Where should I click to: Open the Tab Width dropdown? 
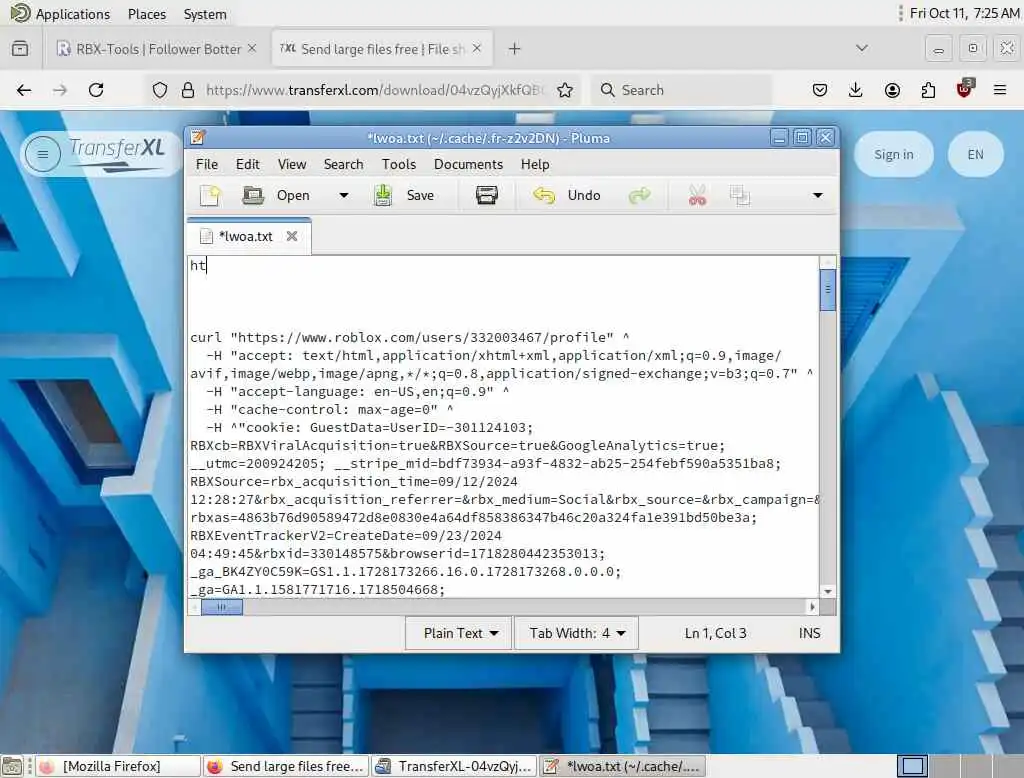click(x=577, y=633)
